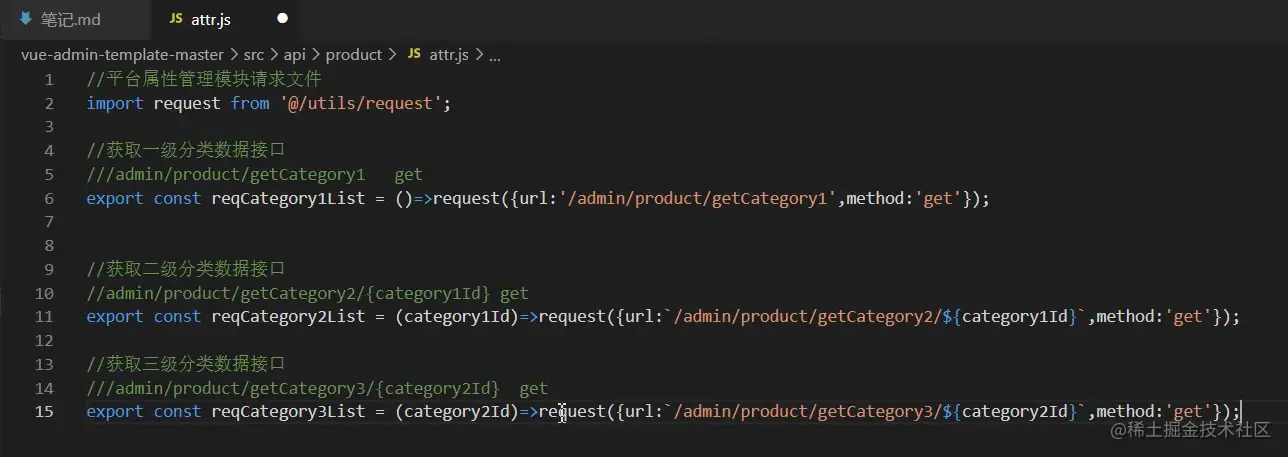Select the attr.js editor tab
This screenshot has height=457, width=1288.
tap(228, 19)
